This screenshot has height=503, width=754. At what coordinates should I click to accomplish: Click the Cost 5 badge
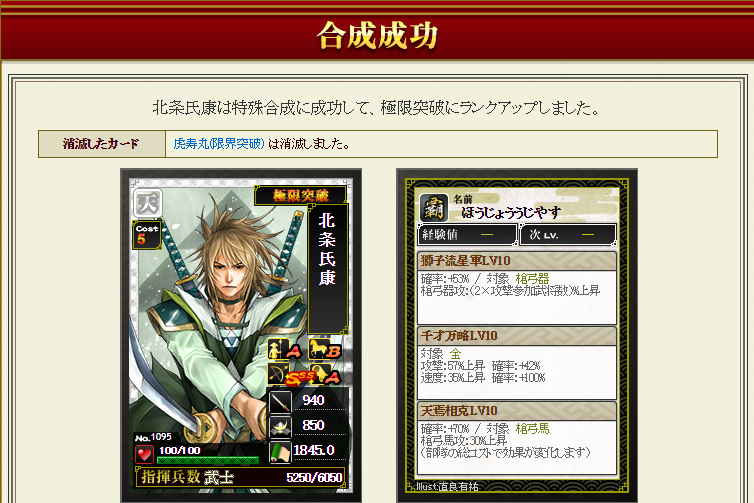147,235
